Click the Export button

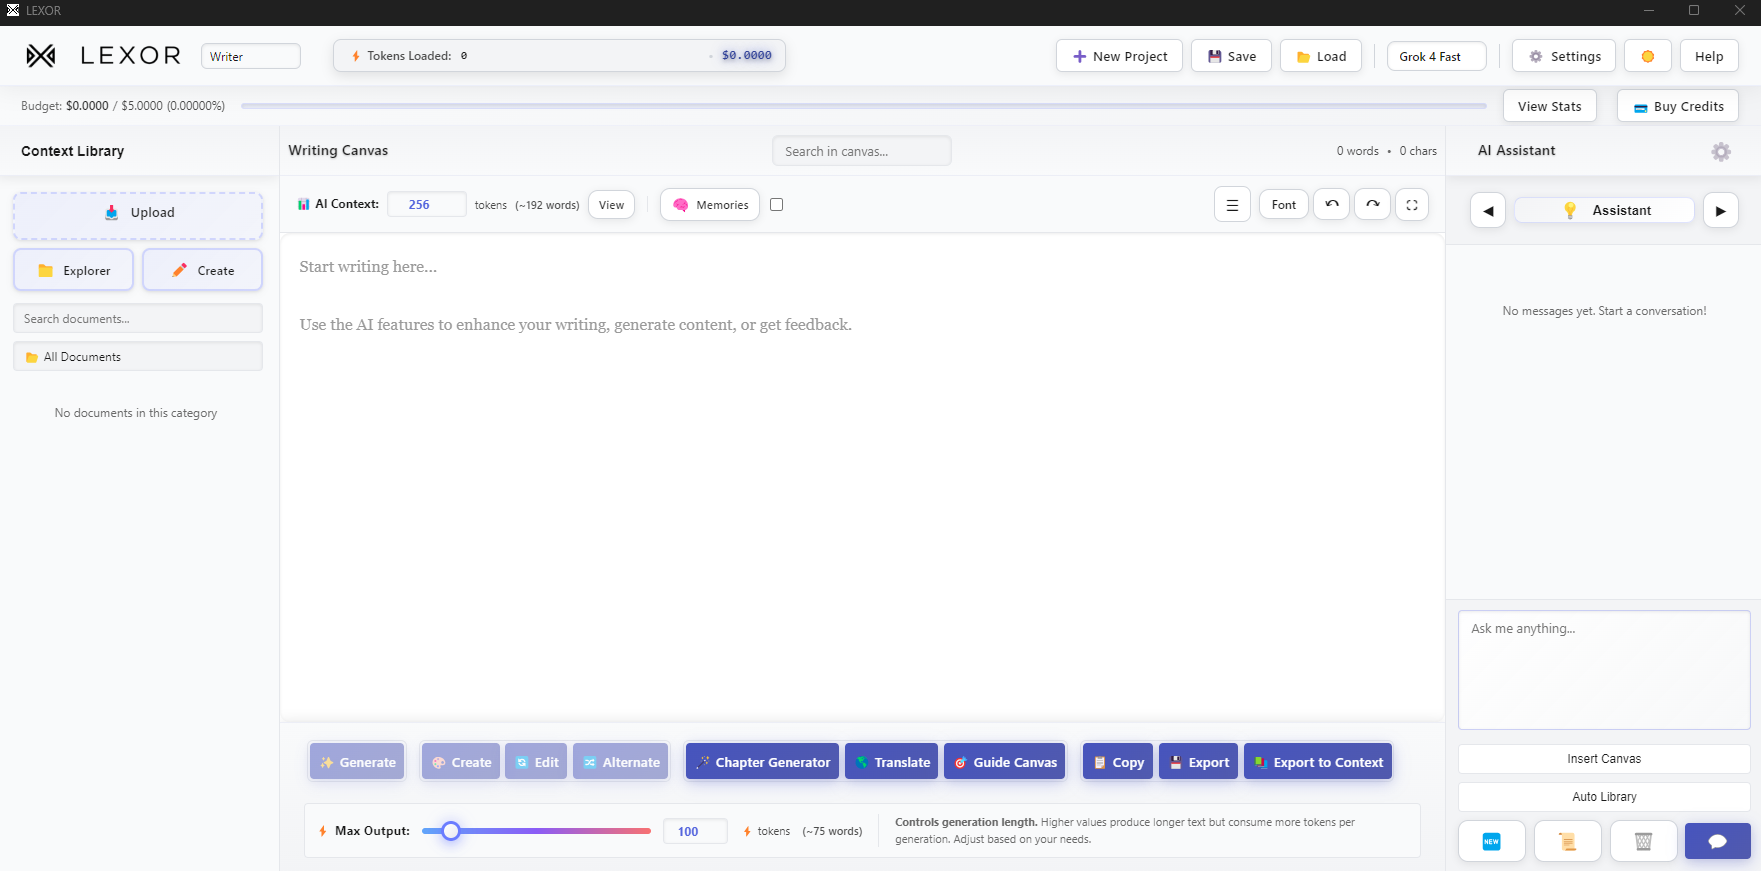pyautogui.click(x=1199, y=762)
